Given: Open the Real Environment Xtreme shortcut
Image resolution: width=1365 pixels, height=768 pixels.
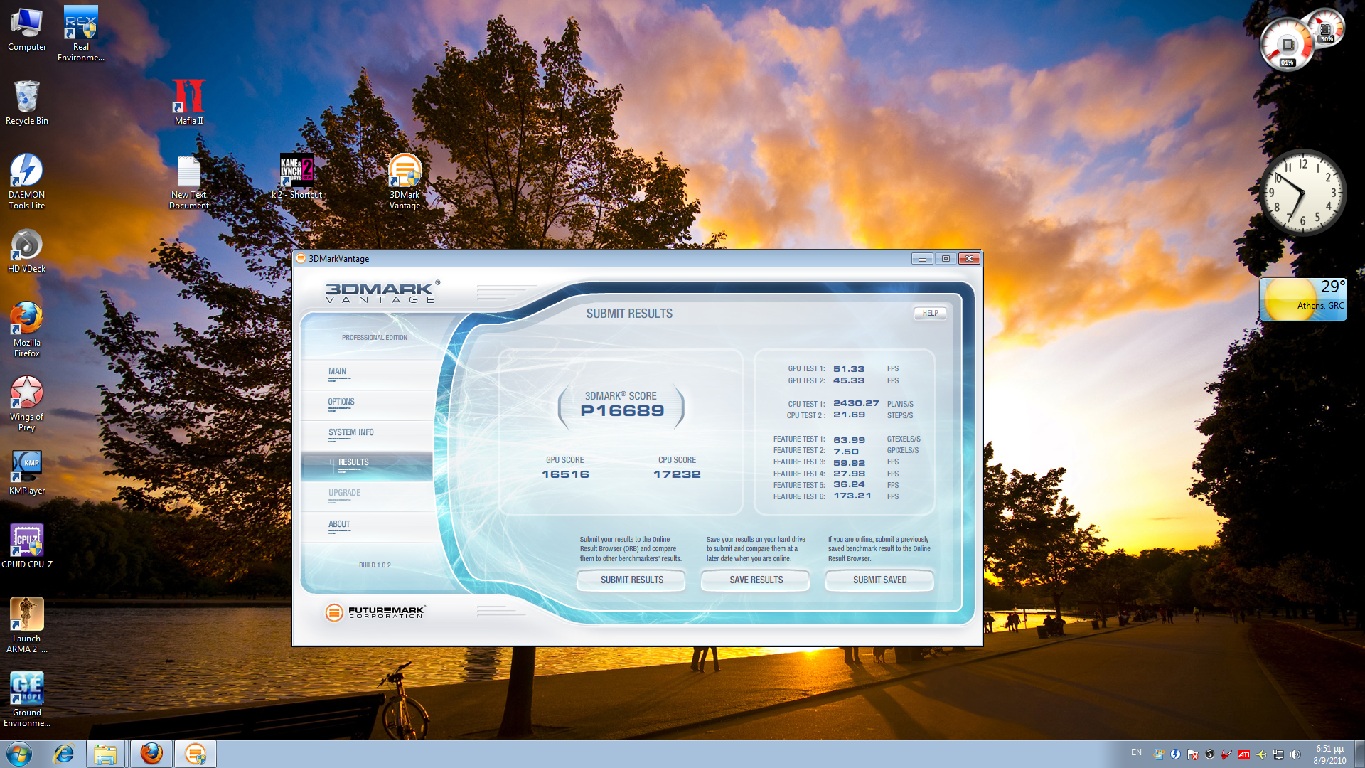Looking at the screenshot, I should [x=81, y=33].
